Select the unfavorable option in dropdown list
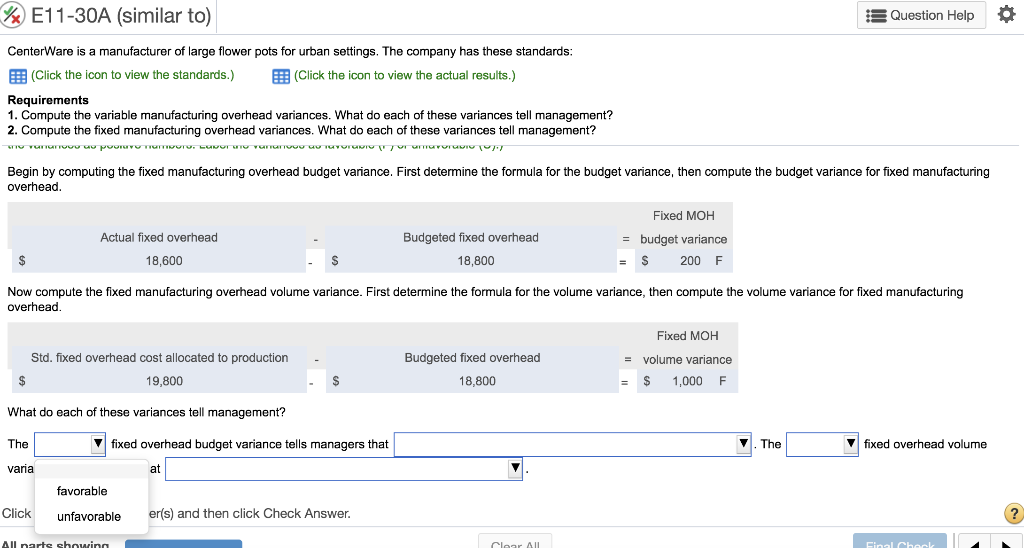 89,517
